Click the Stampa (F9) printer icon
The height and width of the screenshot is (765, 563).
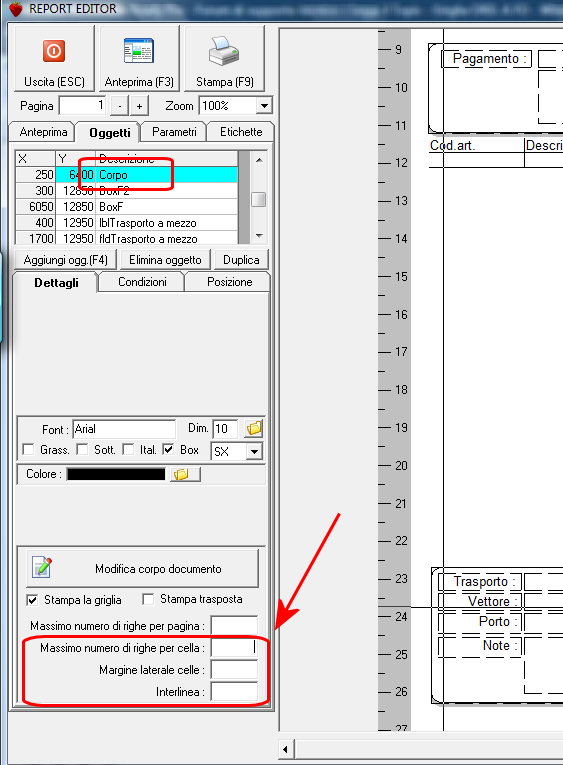pos(224,51)
